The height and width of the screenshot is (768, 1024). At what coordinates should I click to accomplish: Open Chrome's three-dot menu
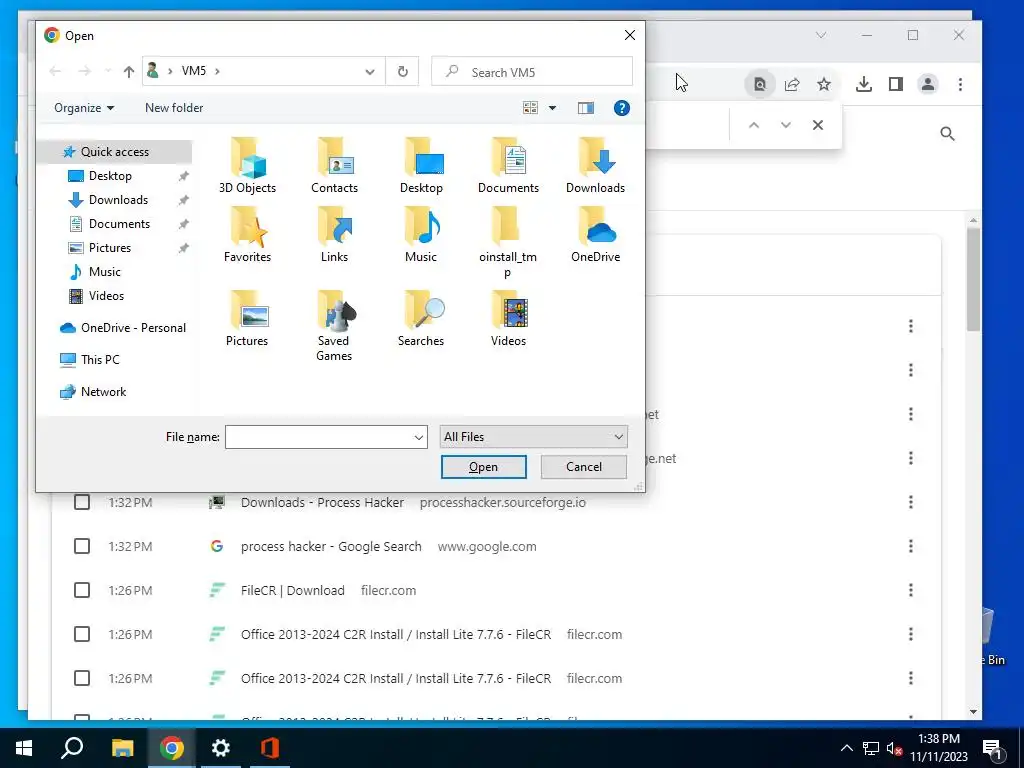click(x=960, y=84)
